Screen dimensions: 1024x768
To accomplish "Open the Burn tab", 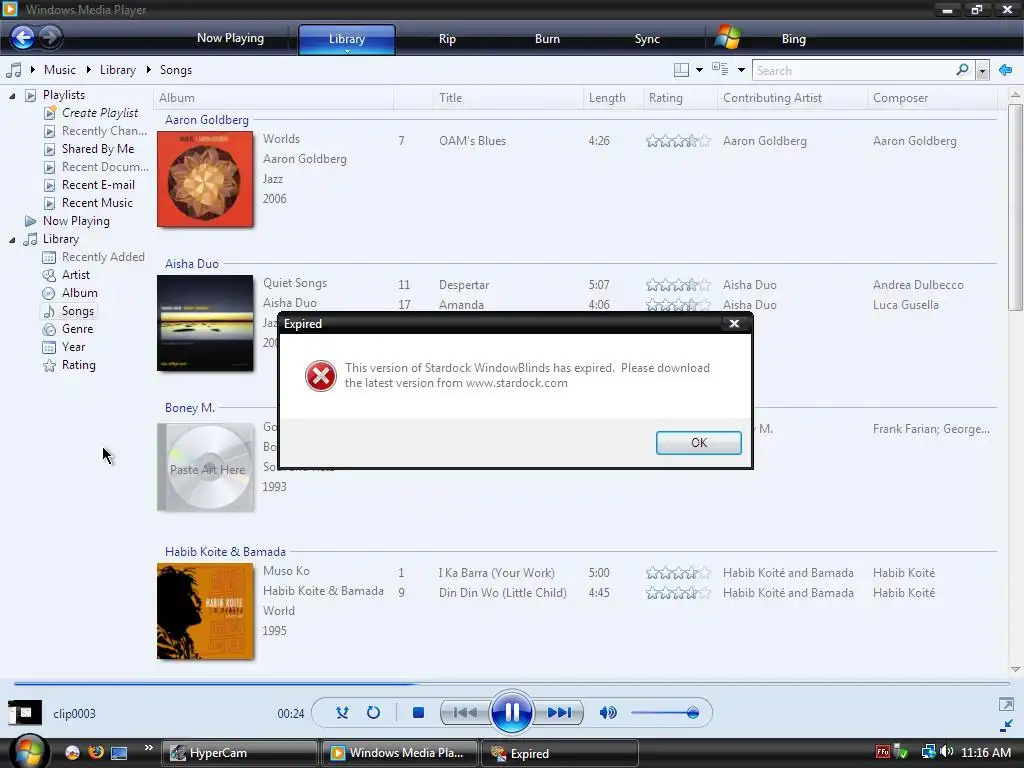I will tap(547, 39).
